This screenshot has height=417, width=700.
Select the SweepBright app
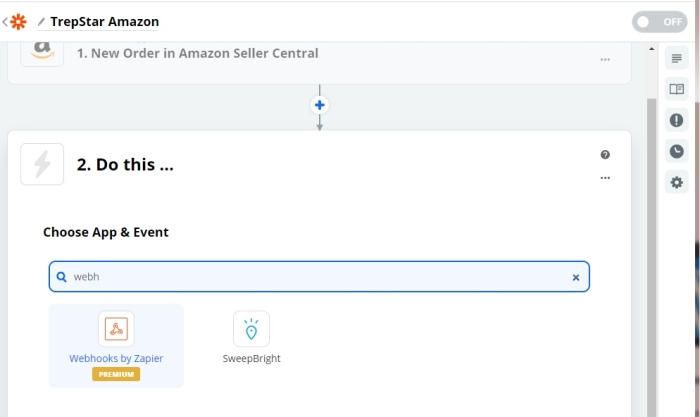251,338
